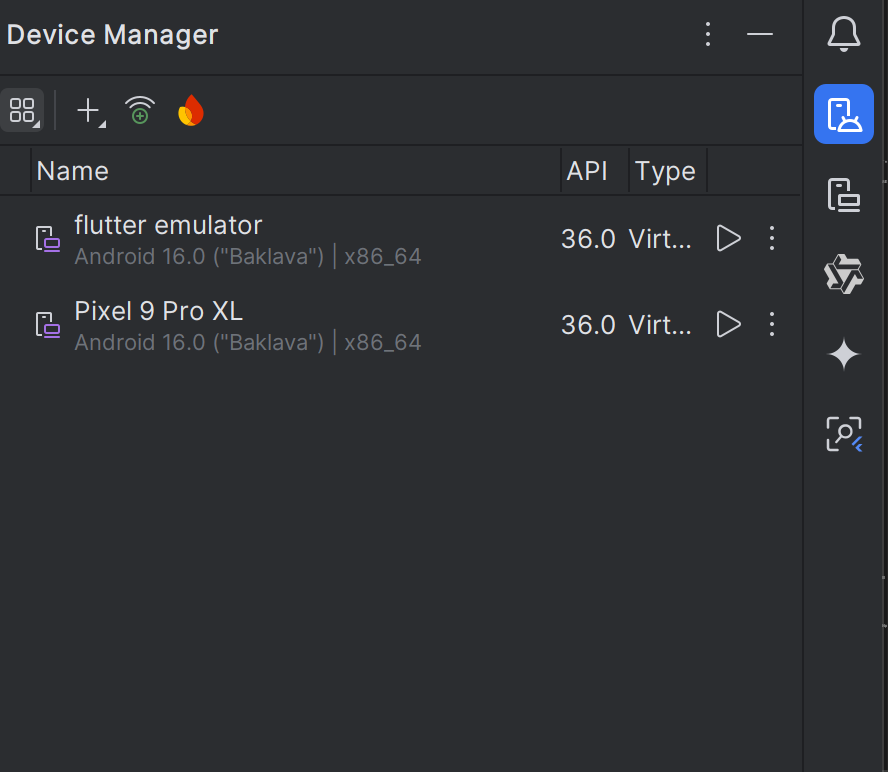The width and height of the screenshot is (888, 772).
Task: Open the device grouping view dropdown
Action: pyautogui.click(x=22, y=110)
